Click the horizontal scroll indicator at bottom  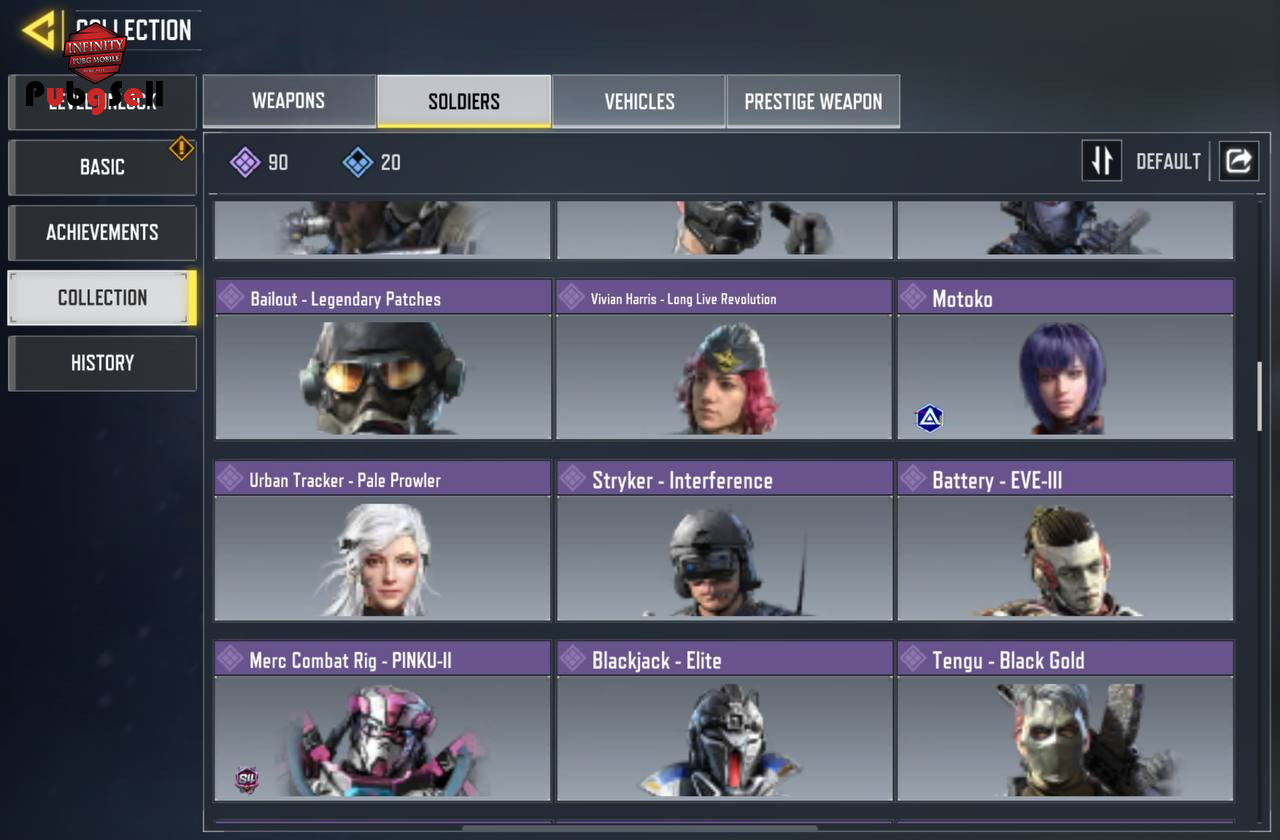[640, 828]
